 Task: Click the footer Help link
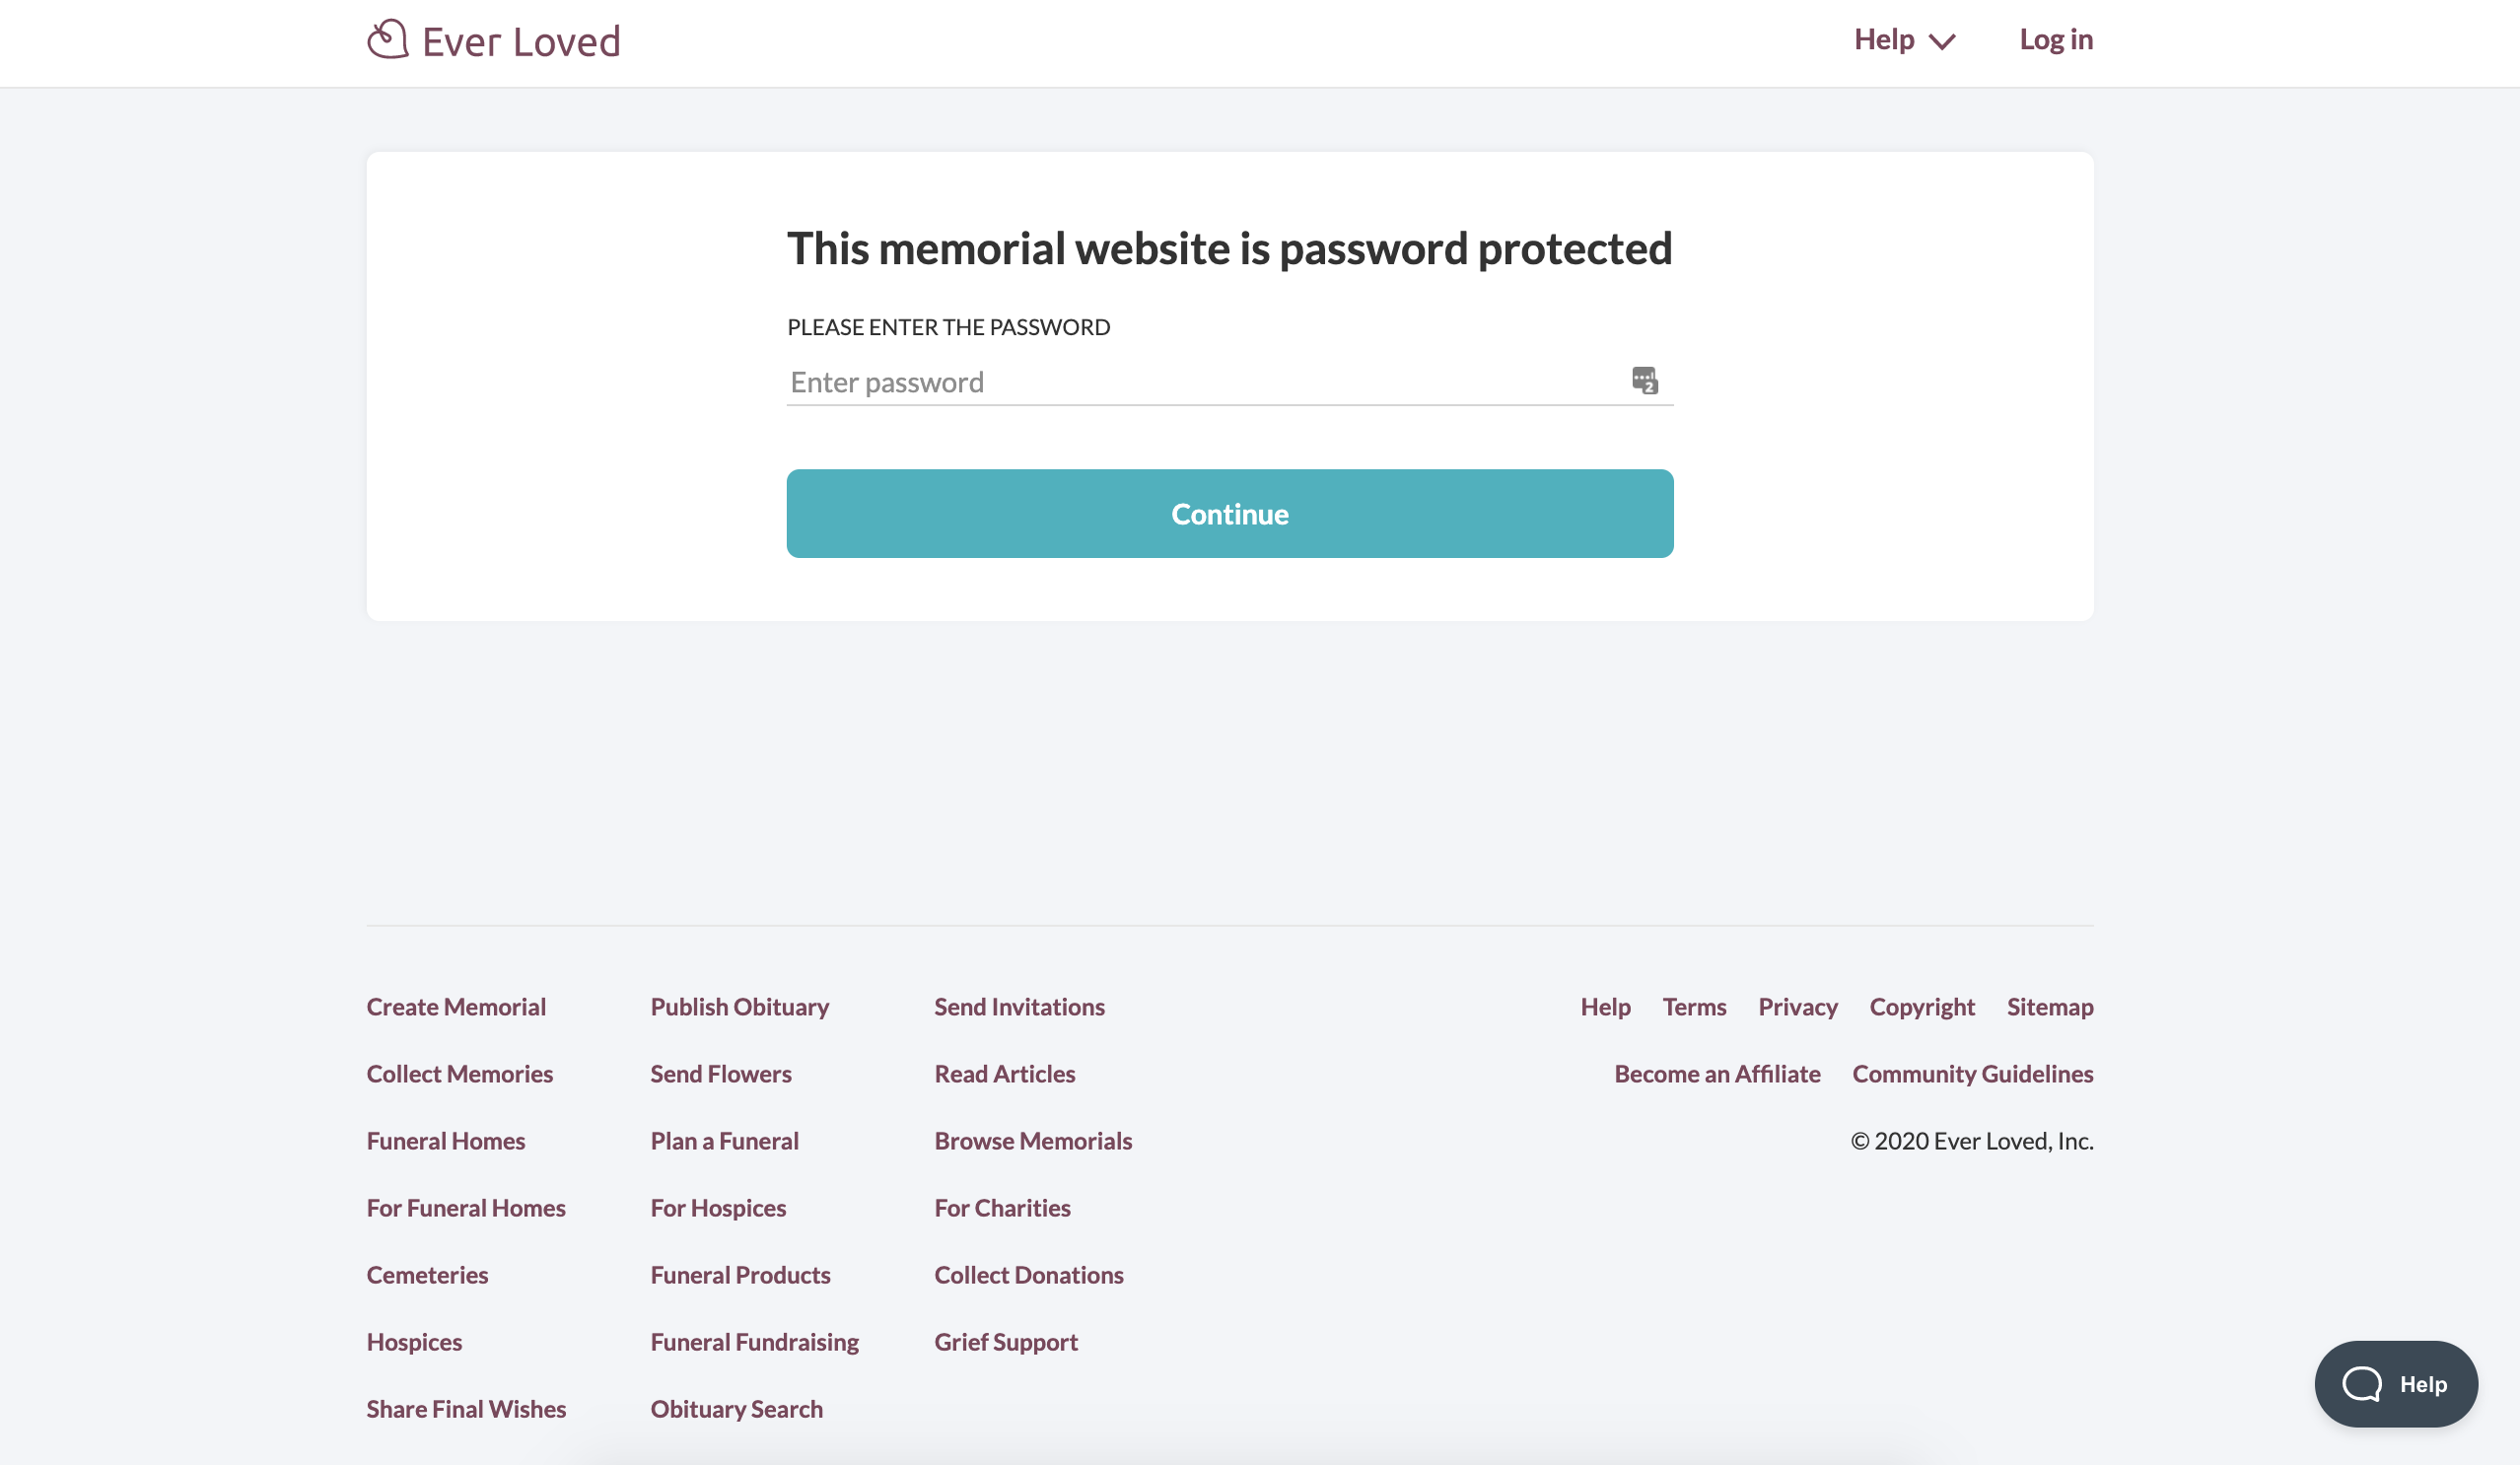click(1605, 1006)
